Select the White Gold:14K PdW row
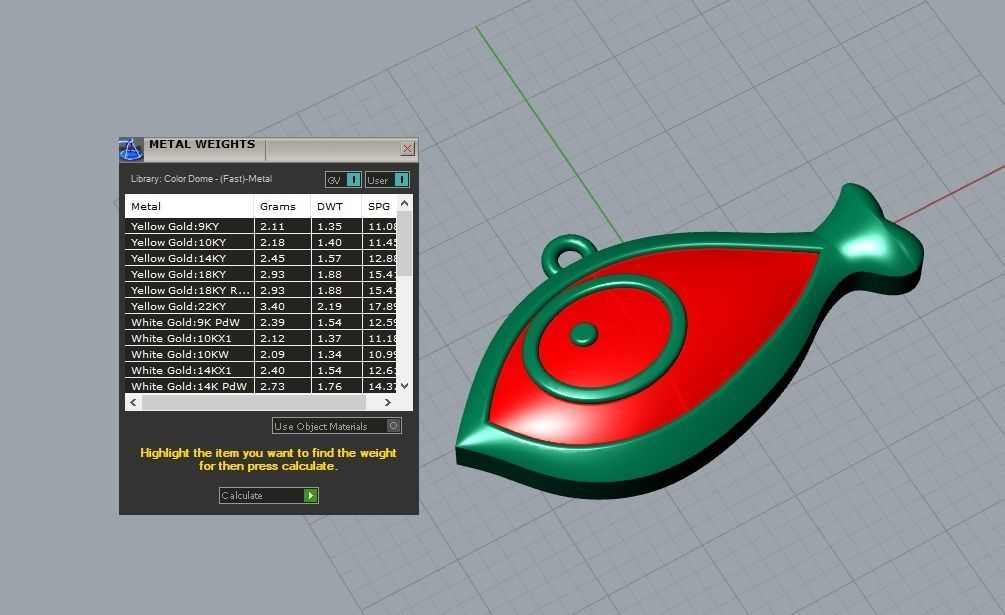Screen dimensions: 1005x615 tap(261, 386)
